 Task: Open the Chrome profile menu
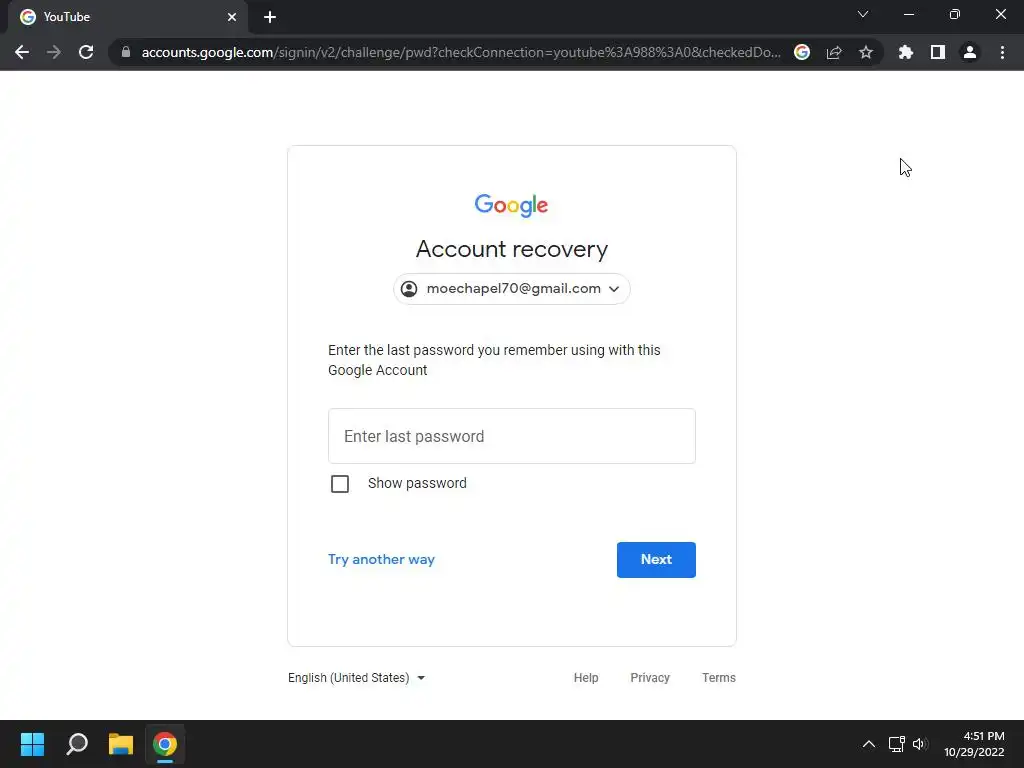tap(970, 52)
